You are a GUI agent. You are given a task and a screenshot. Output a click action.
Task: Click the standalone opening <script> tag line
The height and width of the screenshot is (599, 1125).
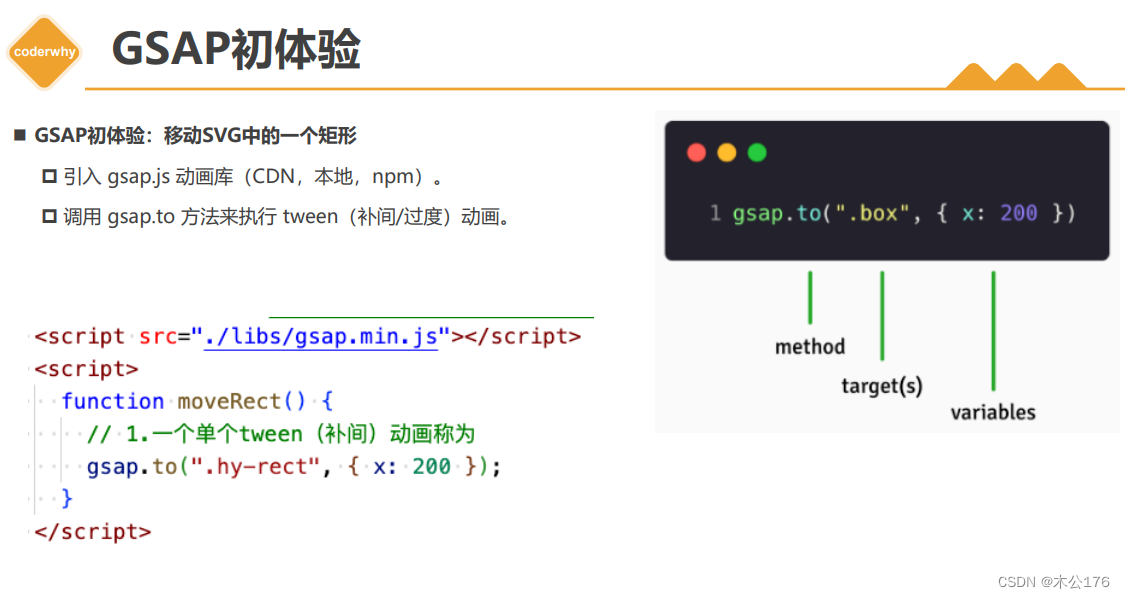tap(86, 369)
